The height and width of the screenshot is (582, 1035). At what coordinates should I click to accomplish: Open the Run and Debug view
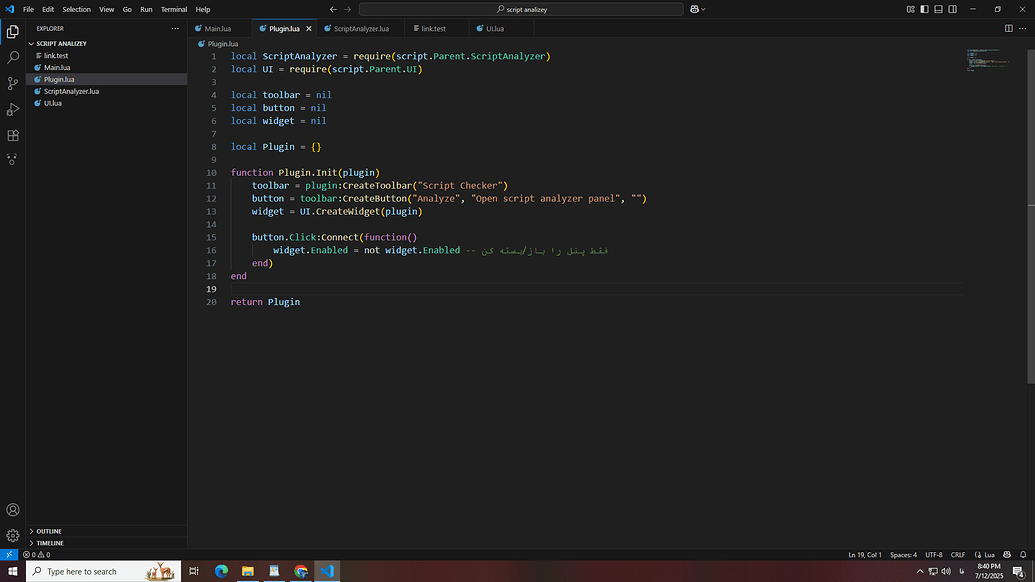point(12,110)
